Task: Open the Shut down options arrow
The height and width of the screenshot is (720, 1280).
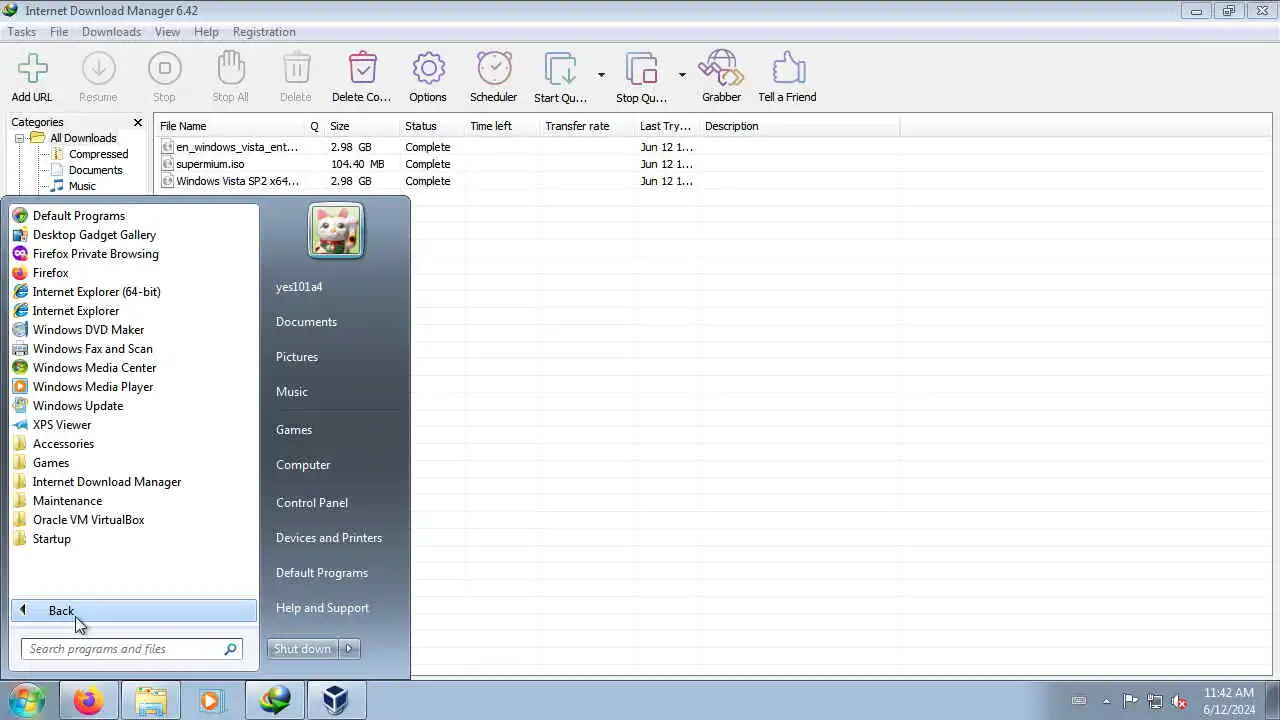Action: click(x=349, y=649)
